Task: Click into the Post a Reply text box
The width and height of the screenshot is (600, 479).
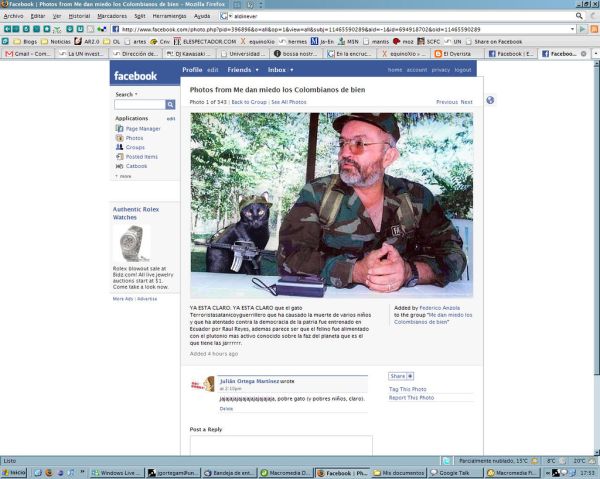Action: 281,445
